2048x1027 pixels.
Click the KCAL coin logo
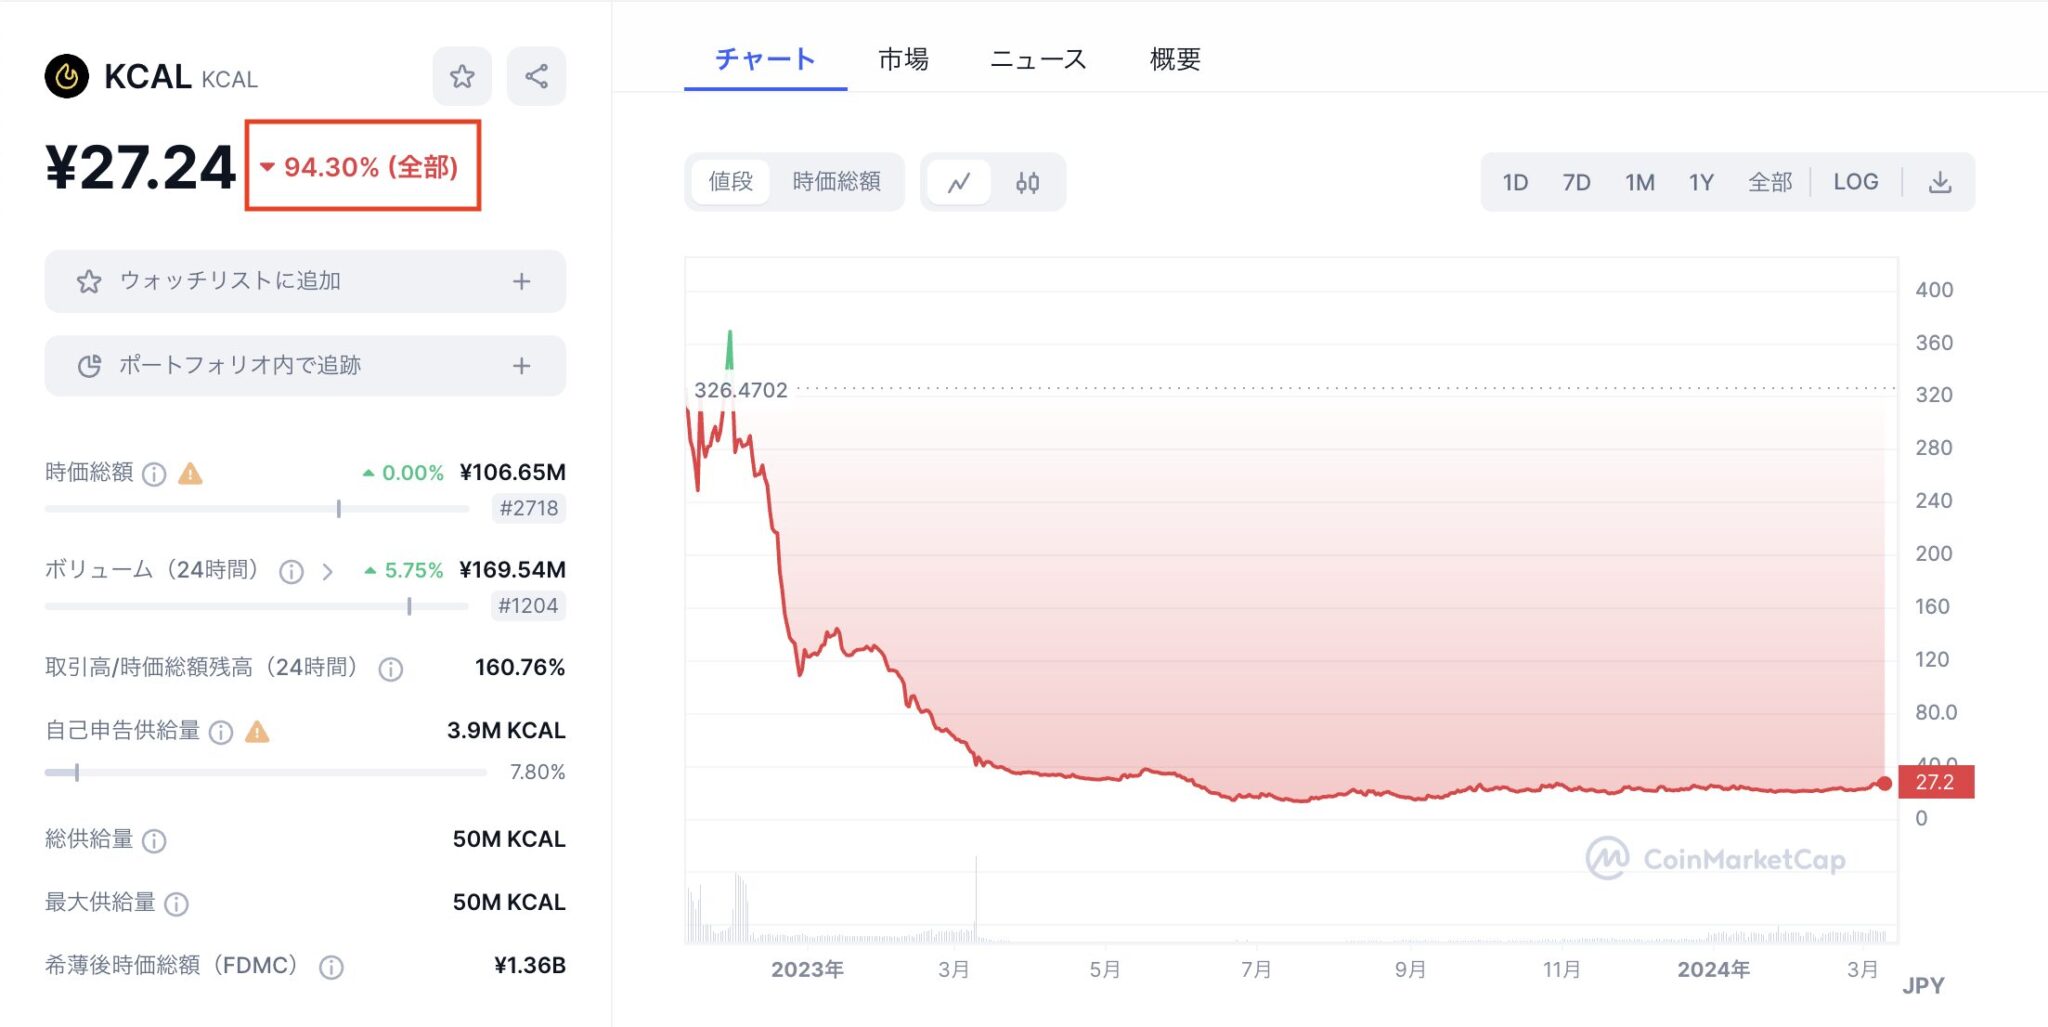click(68, 76)
